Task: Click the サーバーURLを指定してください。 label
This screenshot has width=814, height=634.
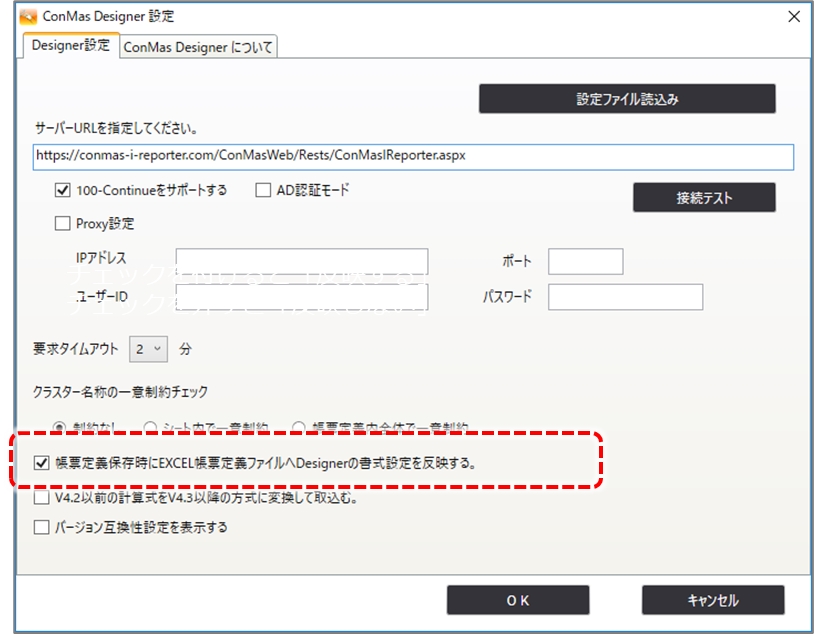Action: coord(116,128)
